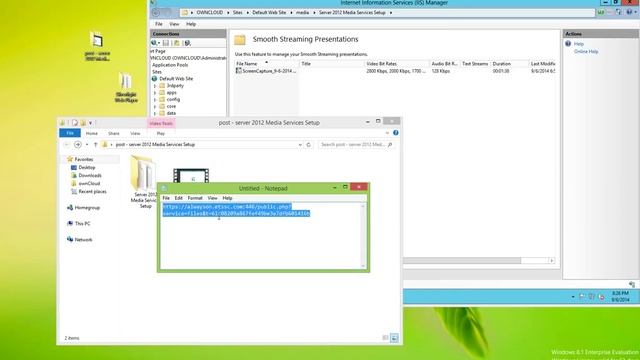Open the Help menu in IIS Manager
The height and width of the screenshot is (360, 640).
pyautogui.click(x=191, y=24)
